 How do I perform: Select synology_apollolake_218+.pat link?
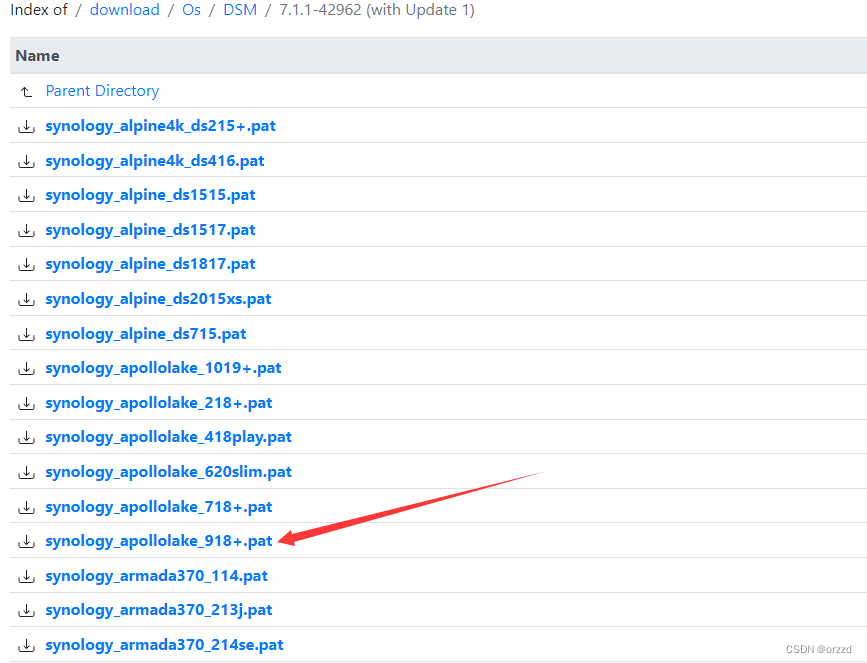(159, 403)
